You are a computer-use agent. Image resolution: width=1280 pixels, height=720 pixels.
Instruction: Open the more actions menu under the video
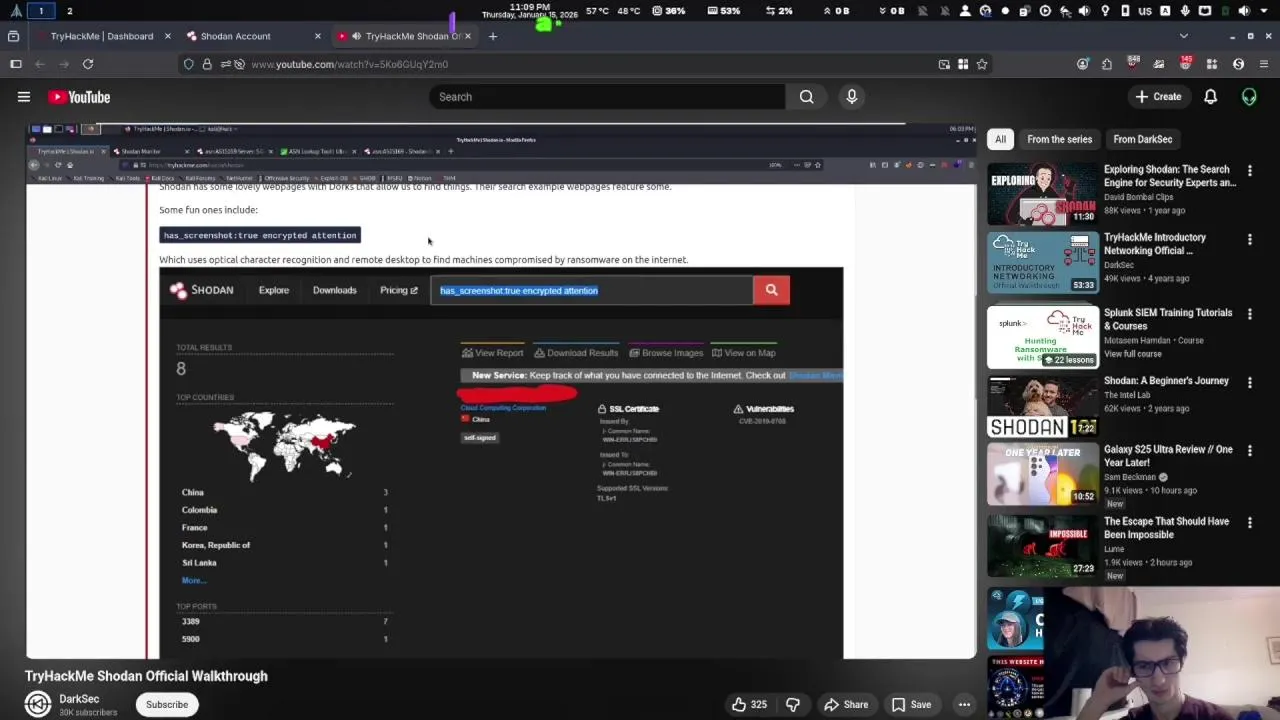click(x=964, y=704)
